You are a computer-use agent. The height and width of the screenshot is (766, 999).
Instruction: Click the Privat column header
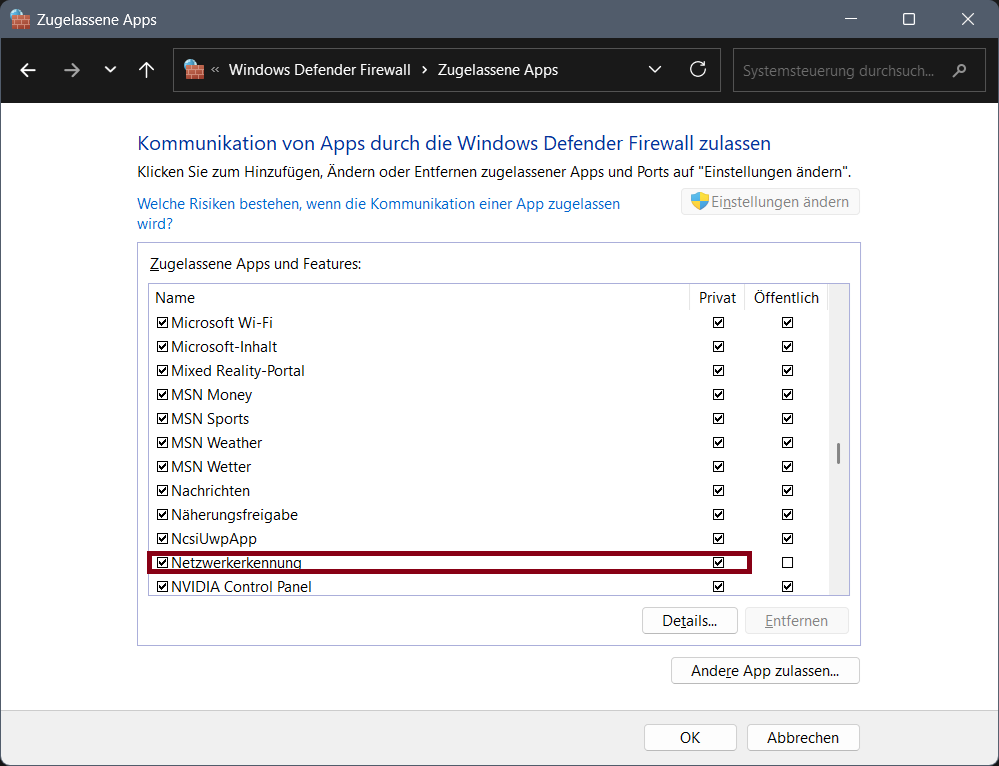pyautogui.click(x=717, y=298)
